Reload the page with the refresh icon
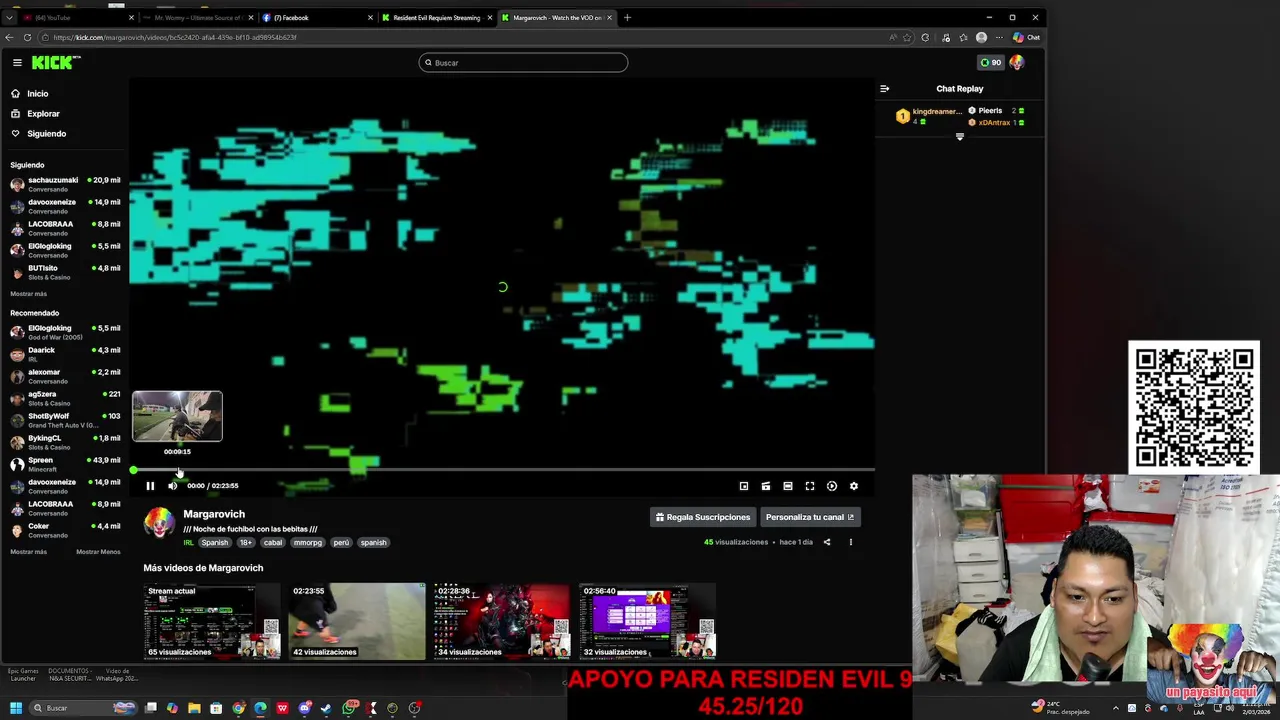1280x720 pixels. point(27,37)
